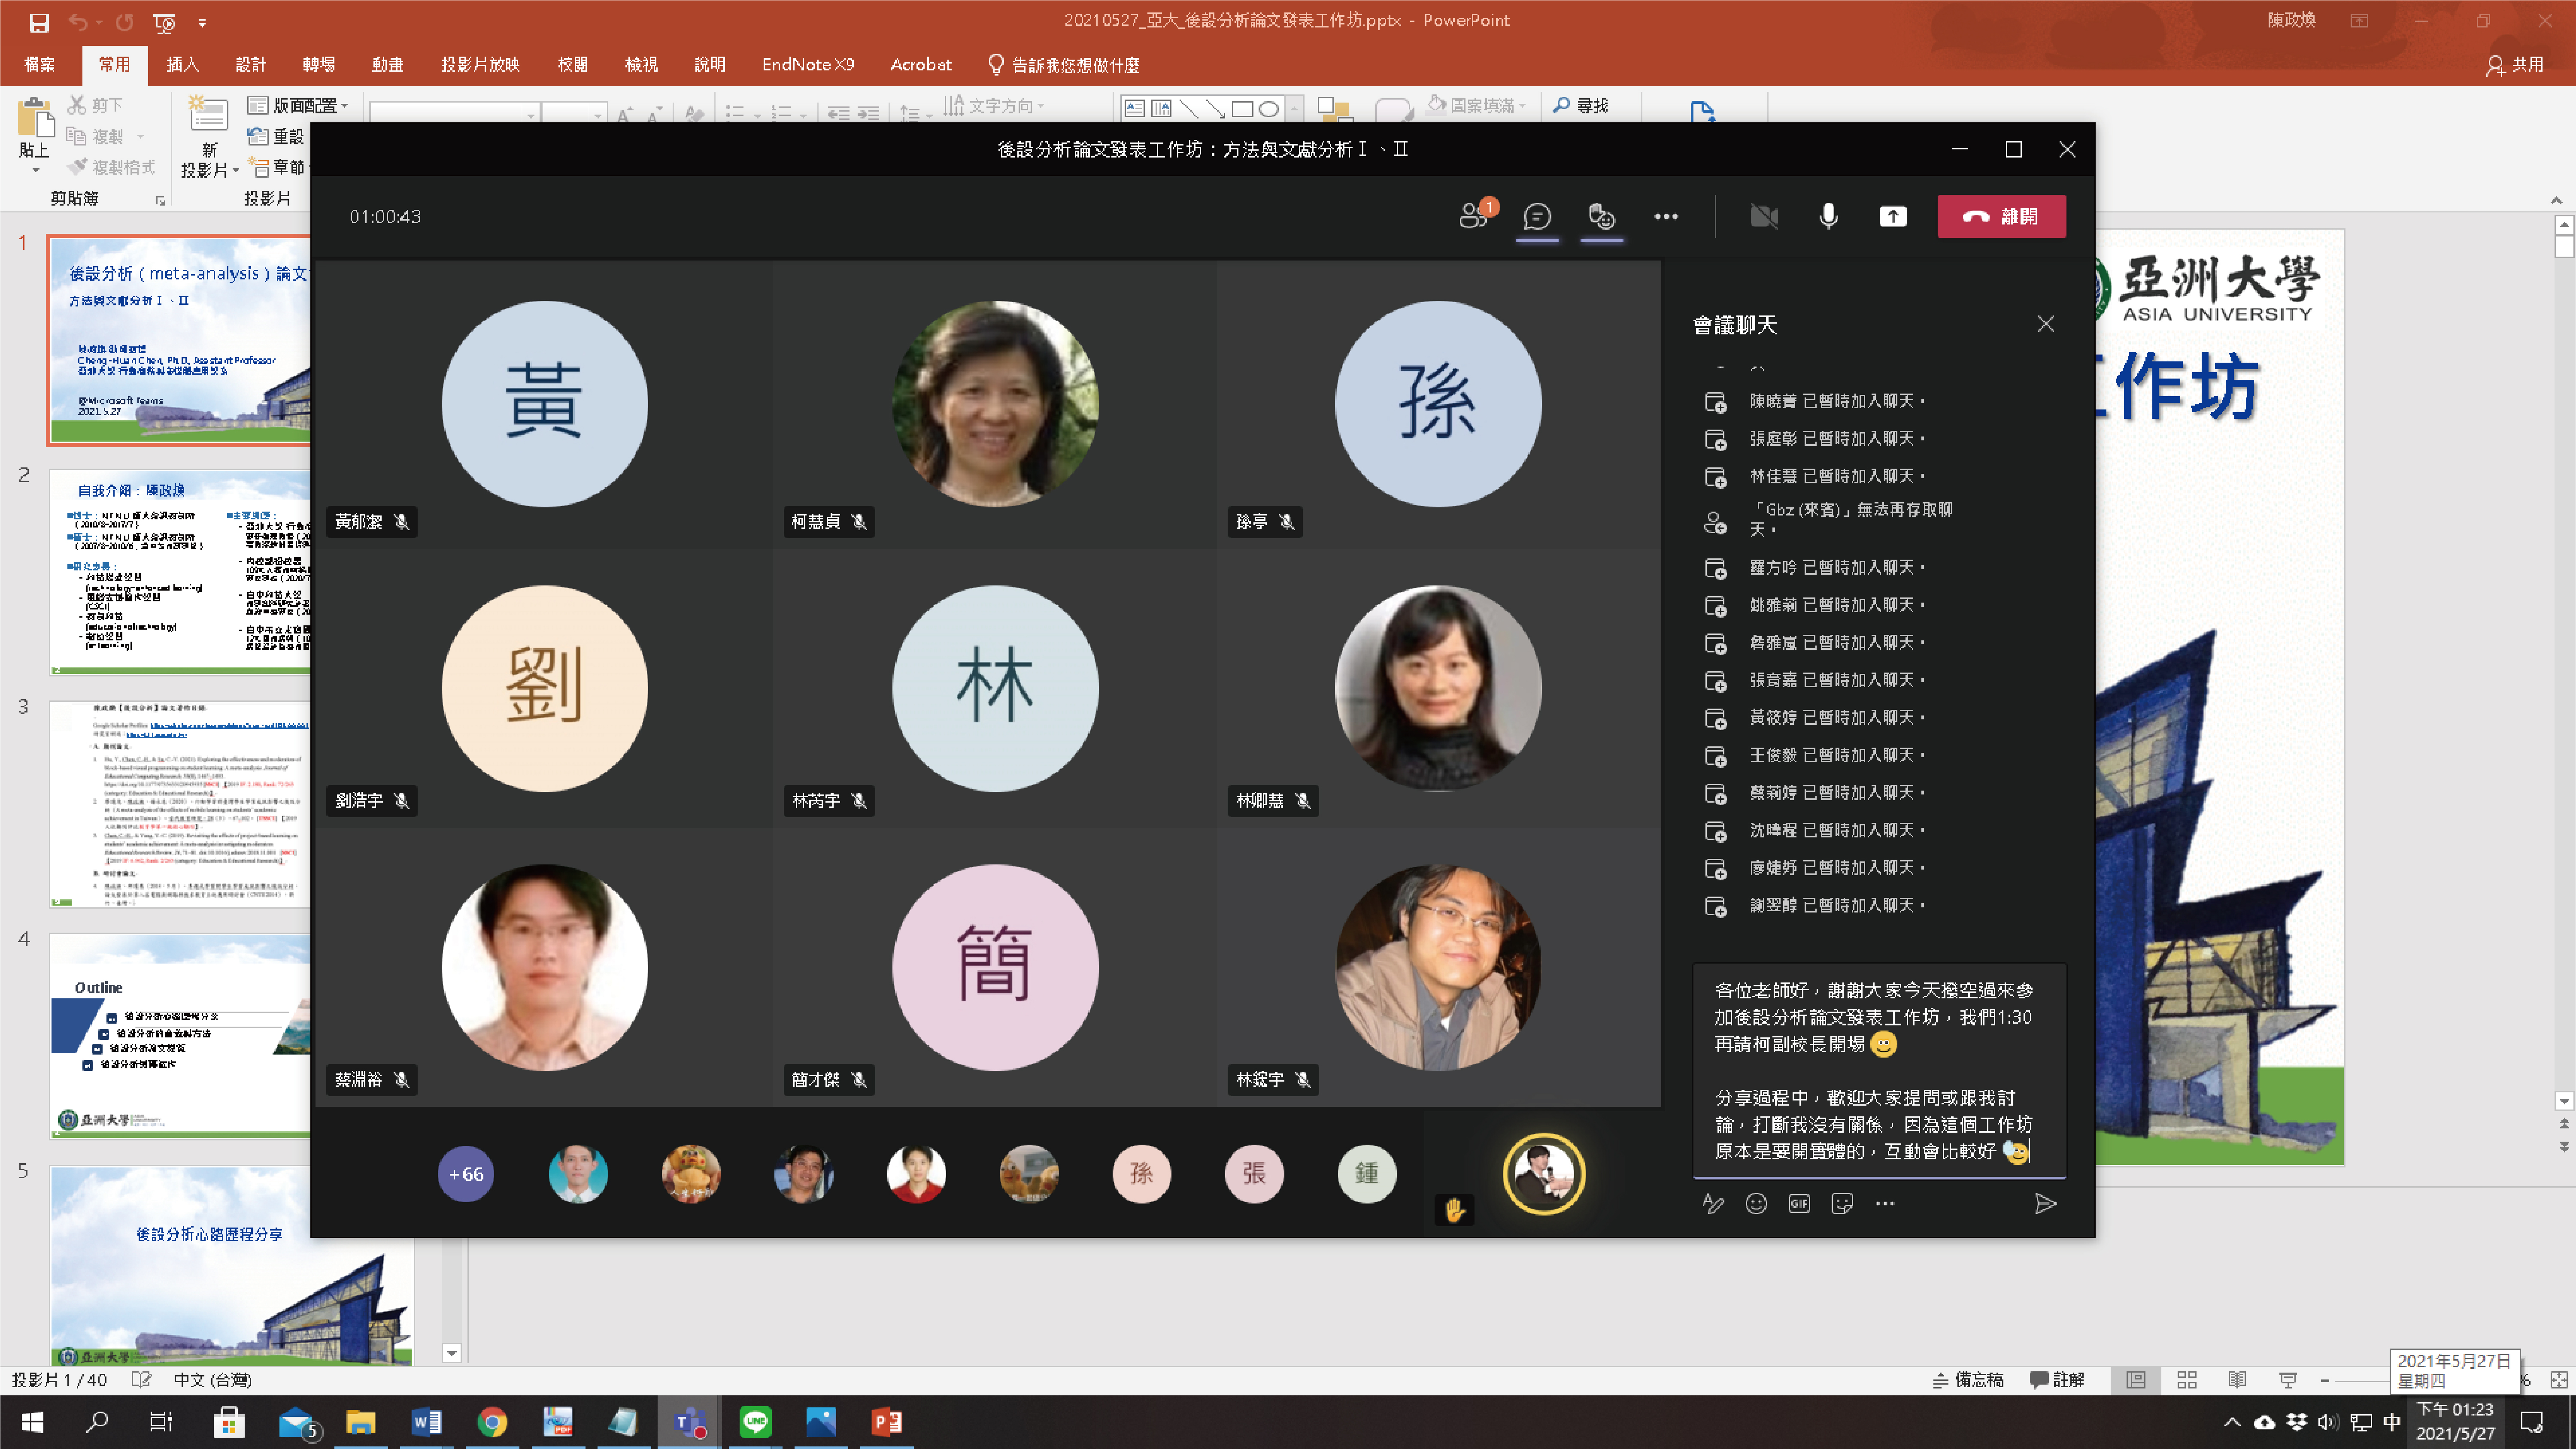Image resolution: width=2576 pixels, height=1449 pixels.
Task: Open more messaging options in compose bar
Action: click(x=1885, y=1204)
